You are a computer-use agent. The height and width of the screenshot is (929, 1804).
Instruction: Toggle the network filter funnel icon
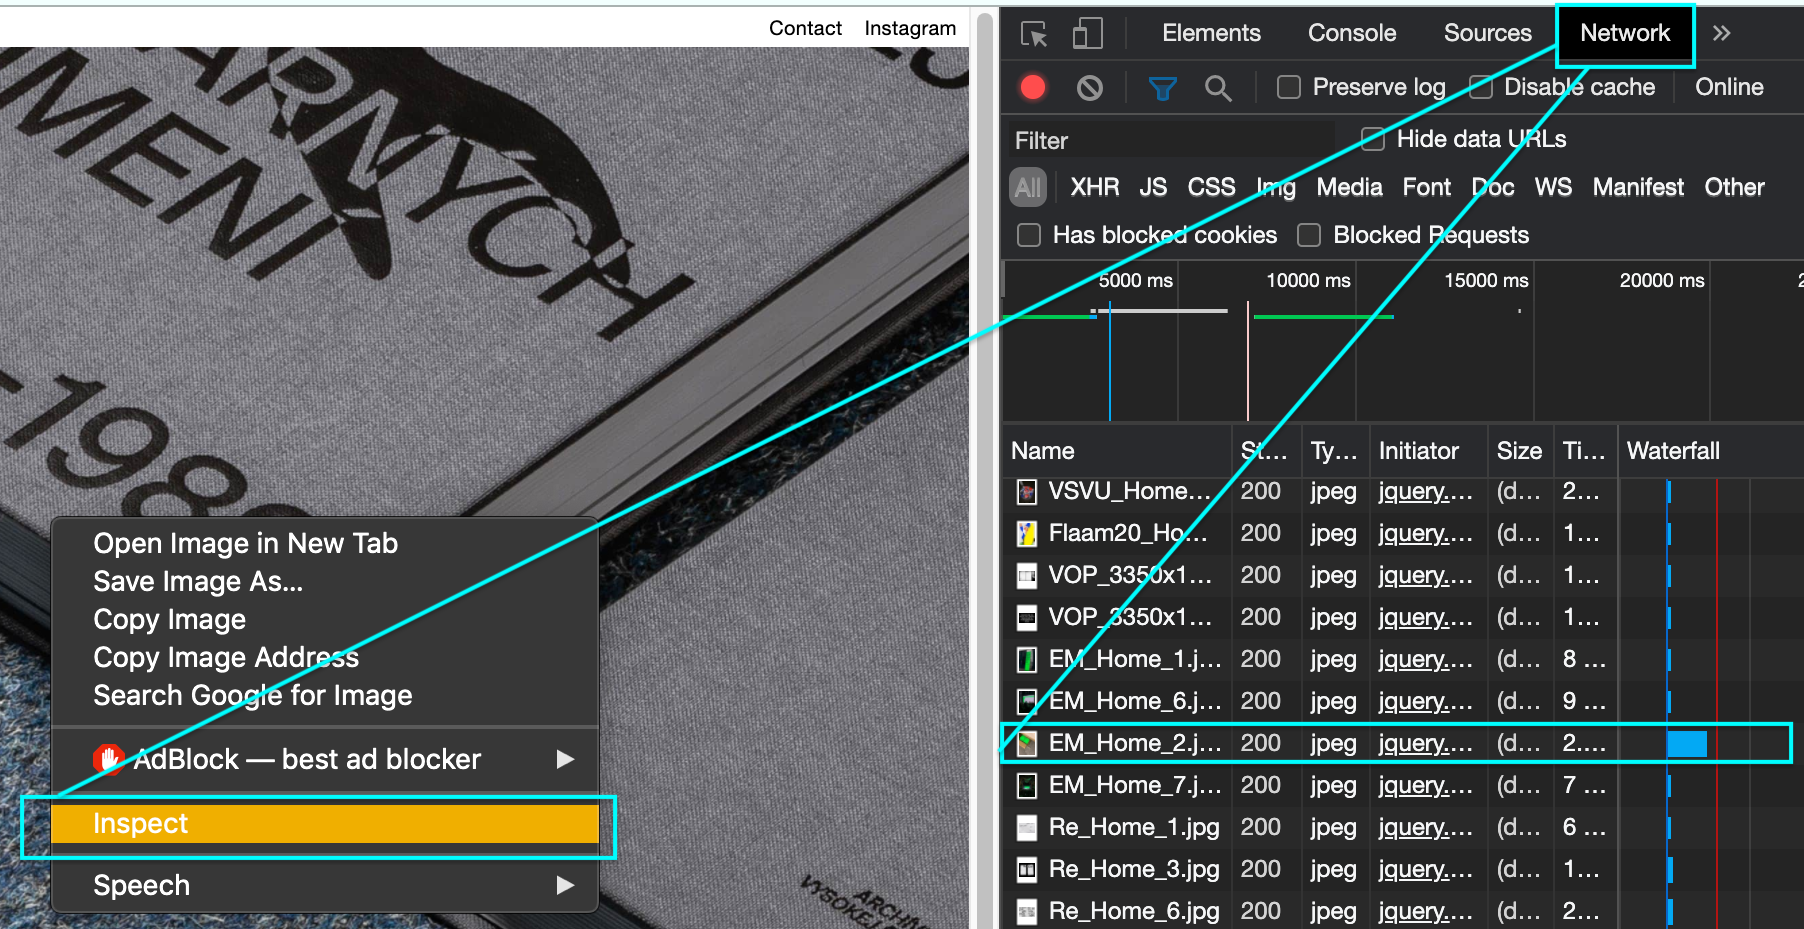pos(1162,88)
